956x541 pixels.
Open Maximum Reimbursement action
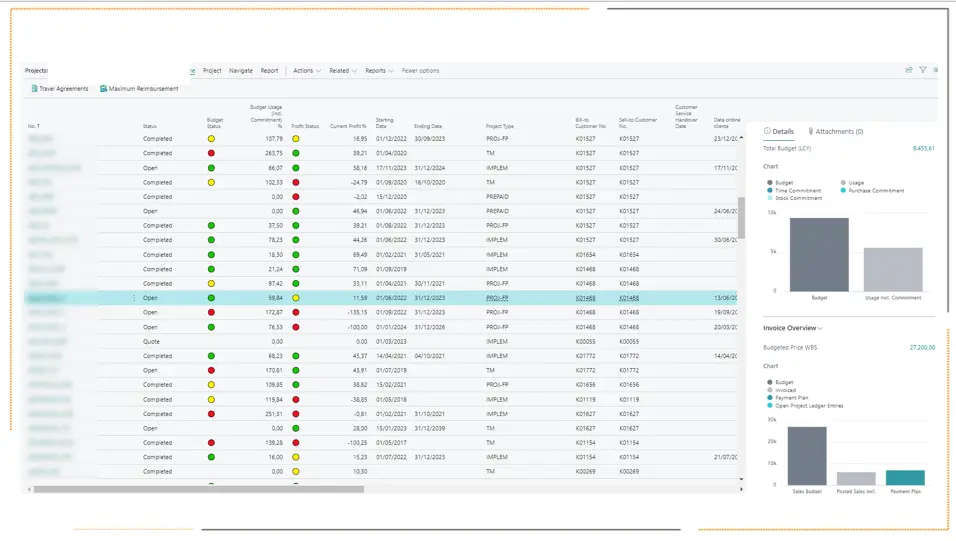tap(139, 88)
